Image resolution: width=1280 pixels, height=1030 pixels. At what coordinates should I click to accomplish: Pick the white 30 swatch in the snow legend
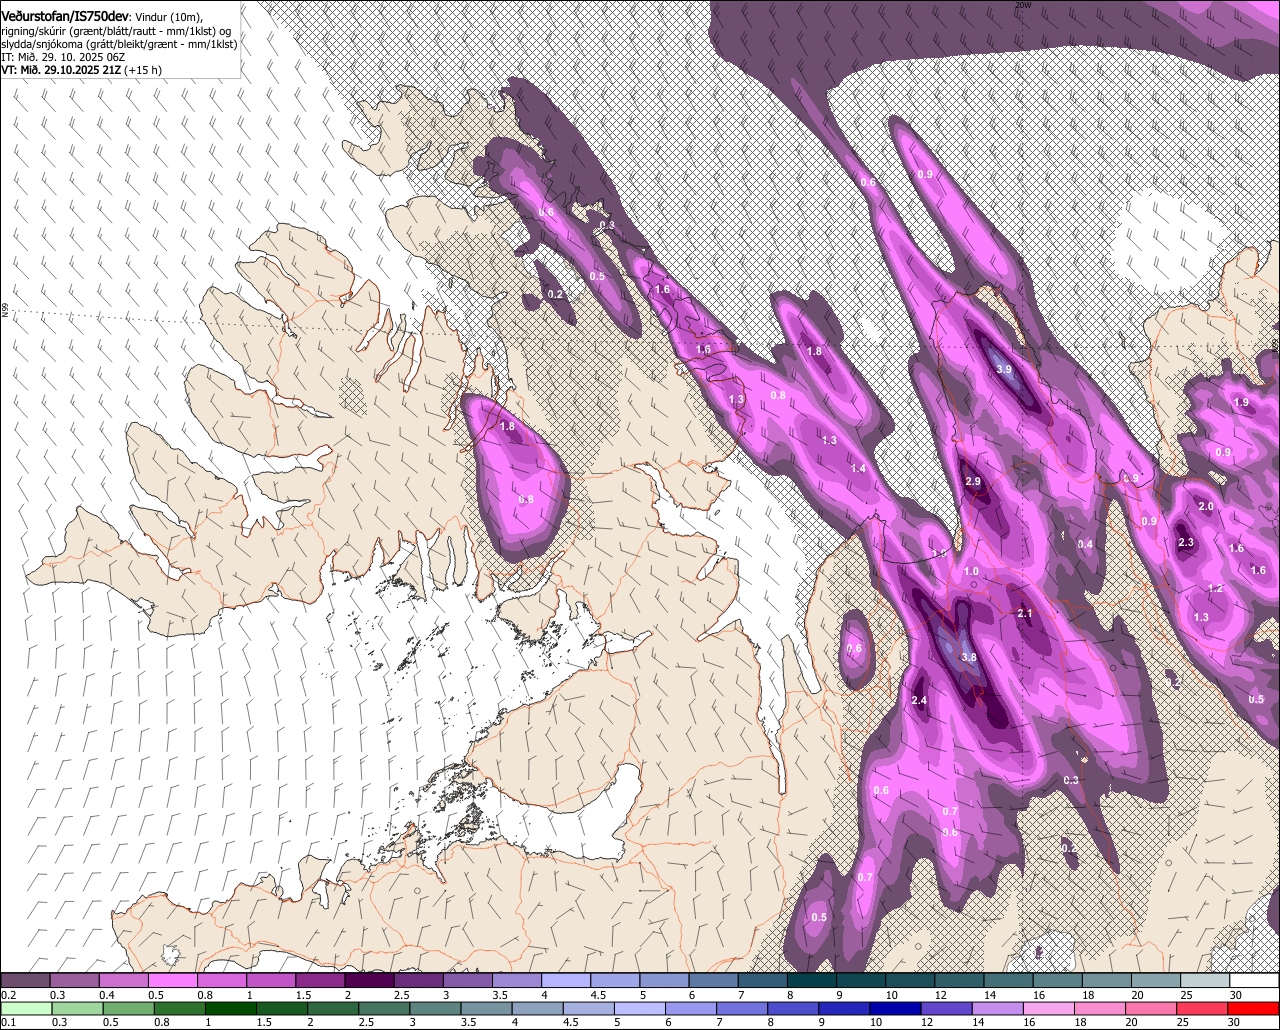(x=1254, y=980)
